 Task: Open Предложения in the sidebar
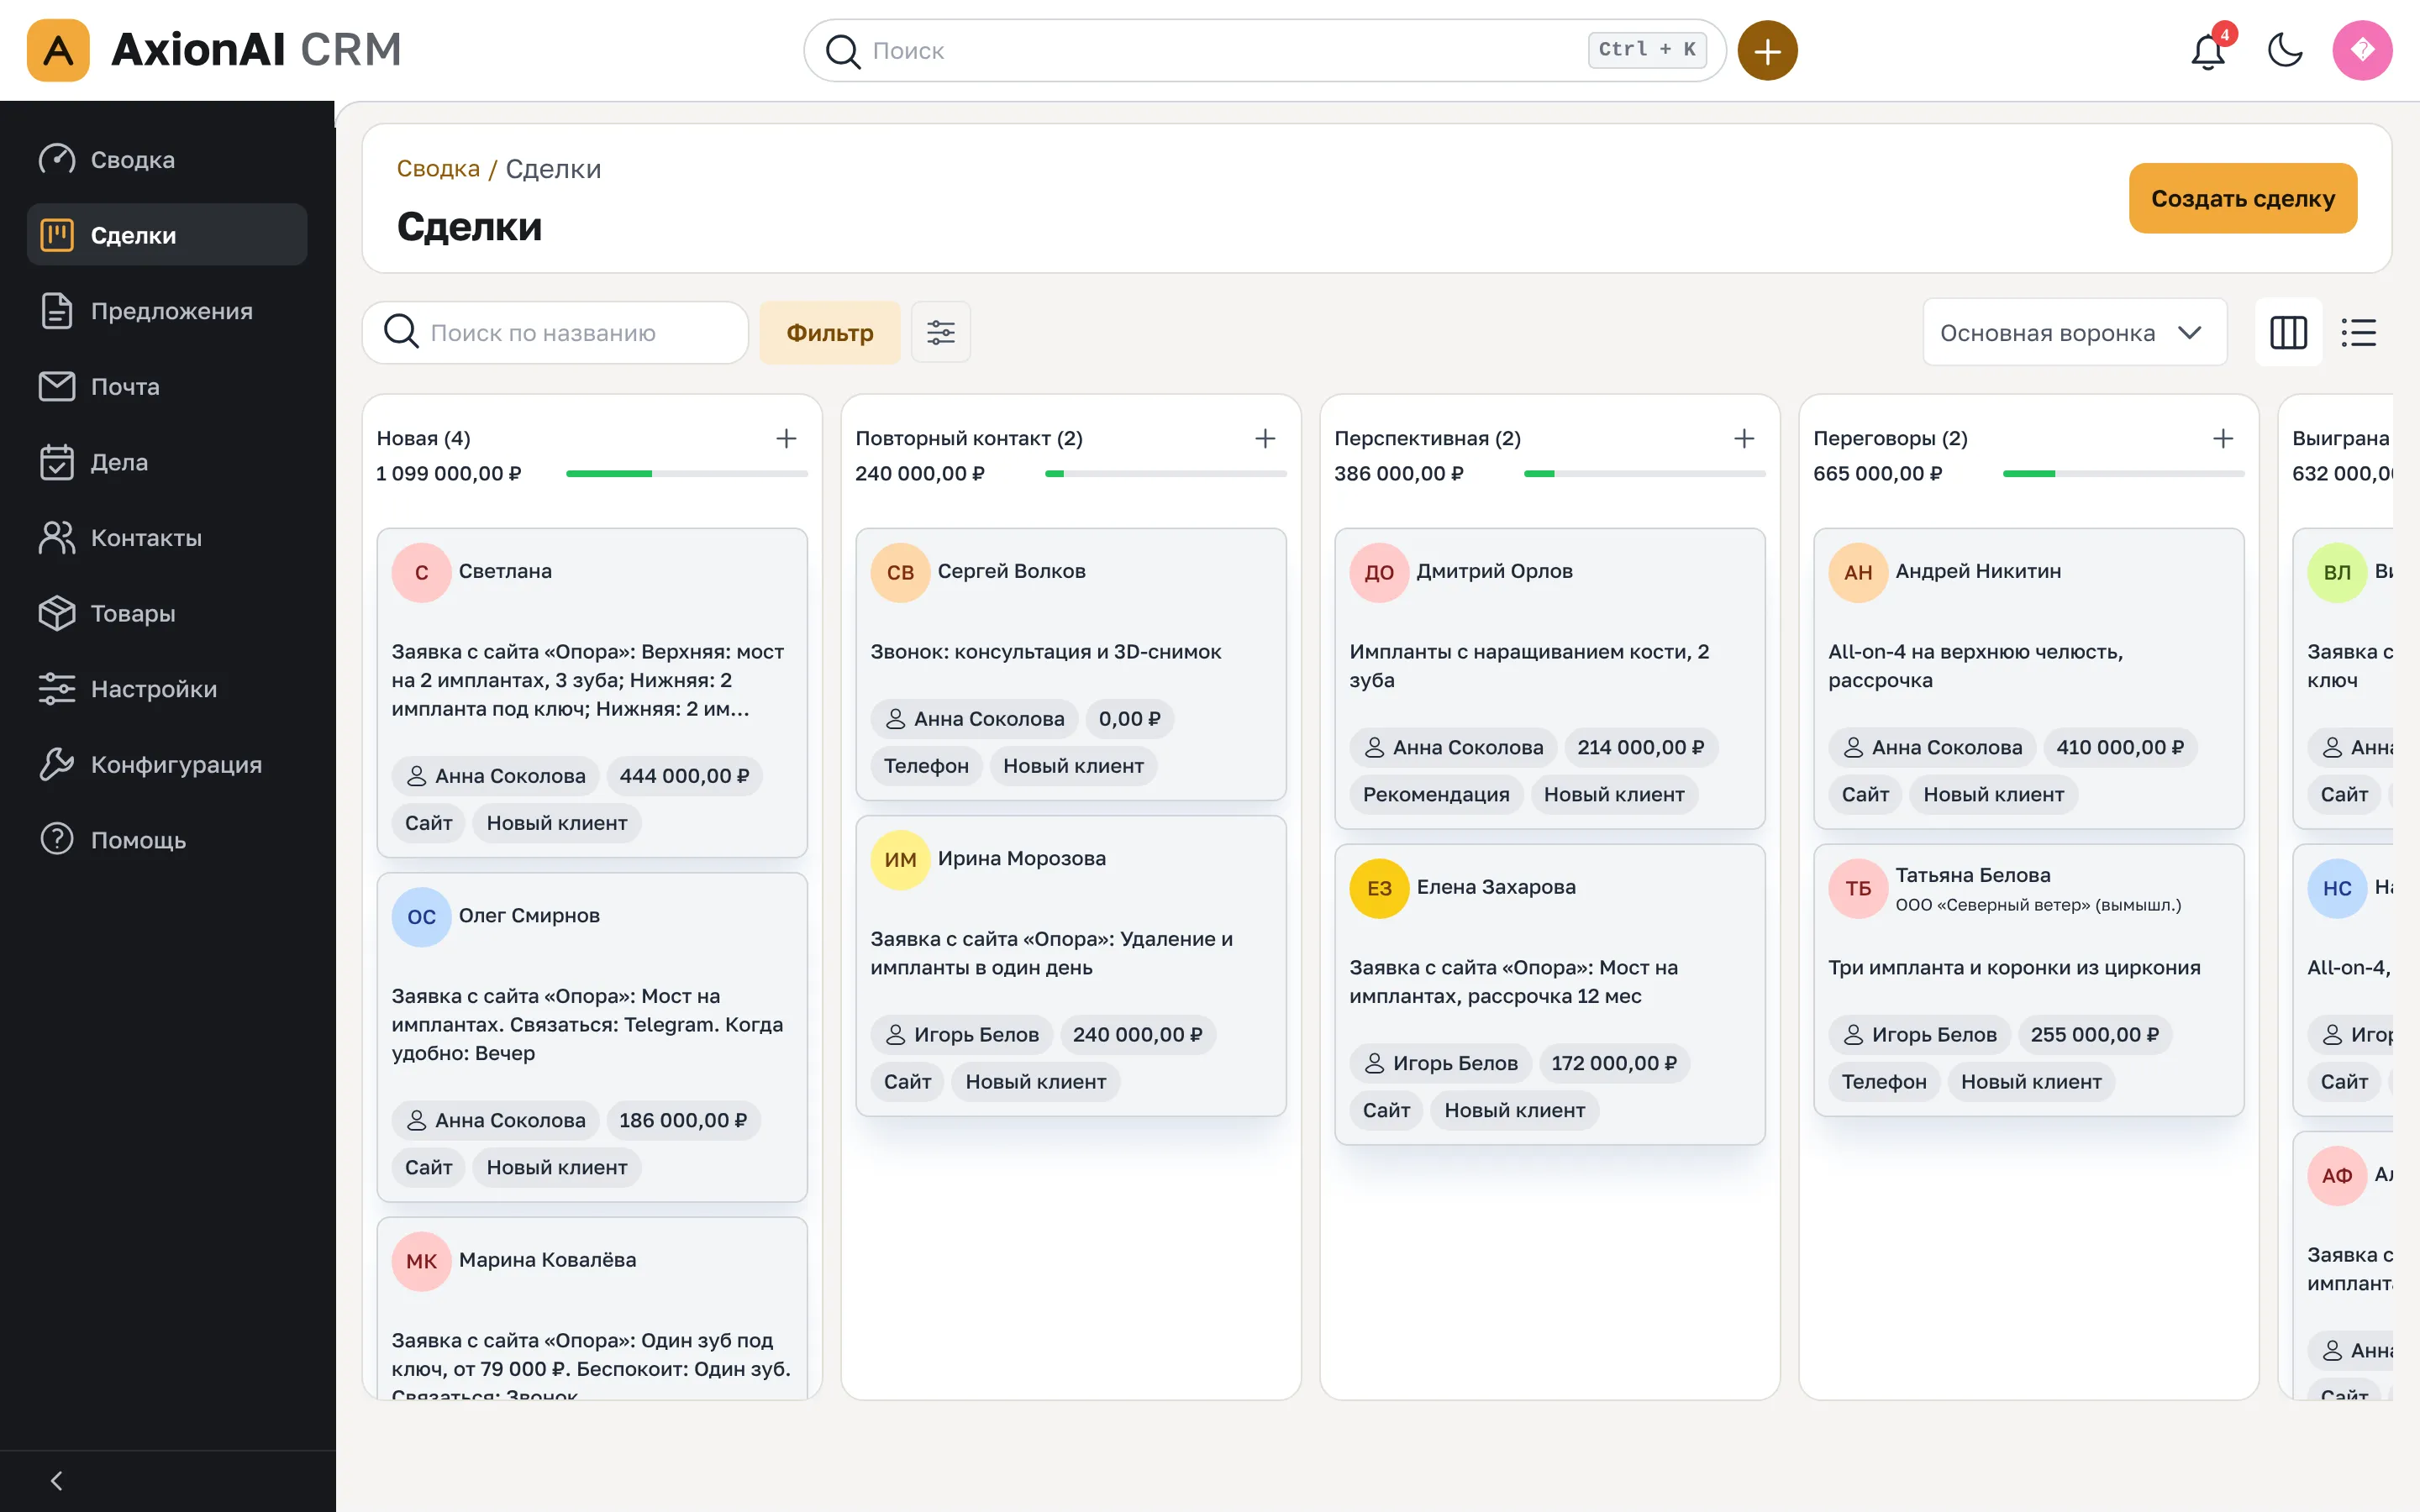point(167,310)
